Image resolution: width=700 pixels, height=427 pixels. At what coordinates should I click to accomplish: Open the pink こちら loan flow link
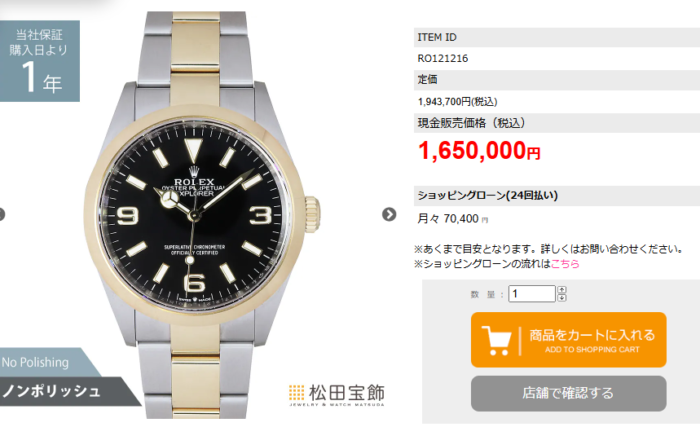pos(565,264)
